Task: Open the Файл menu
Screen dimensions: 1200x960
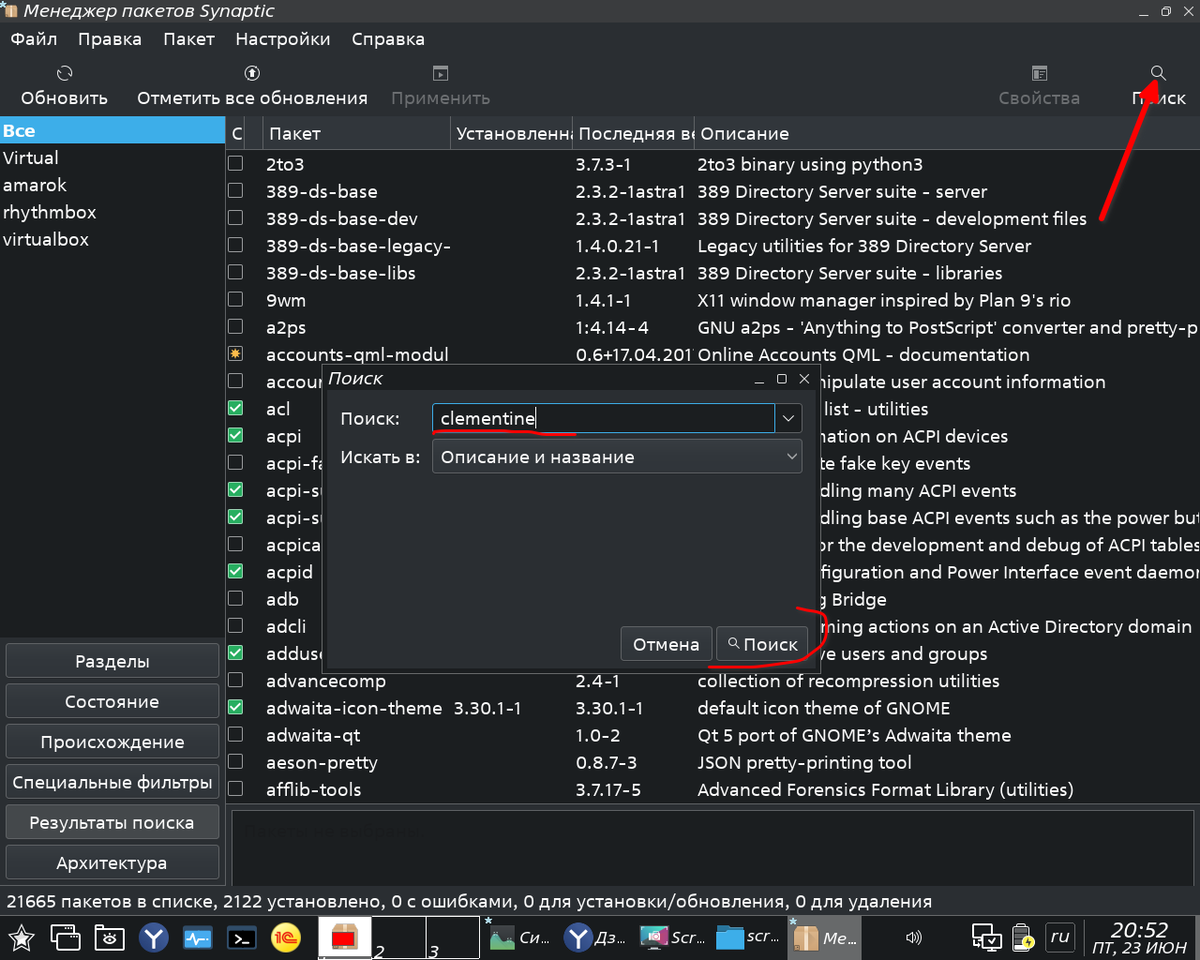Action: pos(34,39)
